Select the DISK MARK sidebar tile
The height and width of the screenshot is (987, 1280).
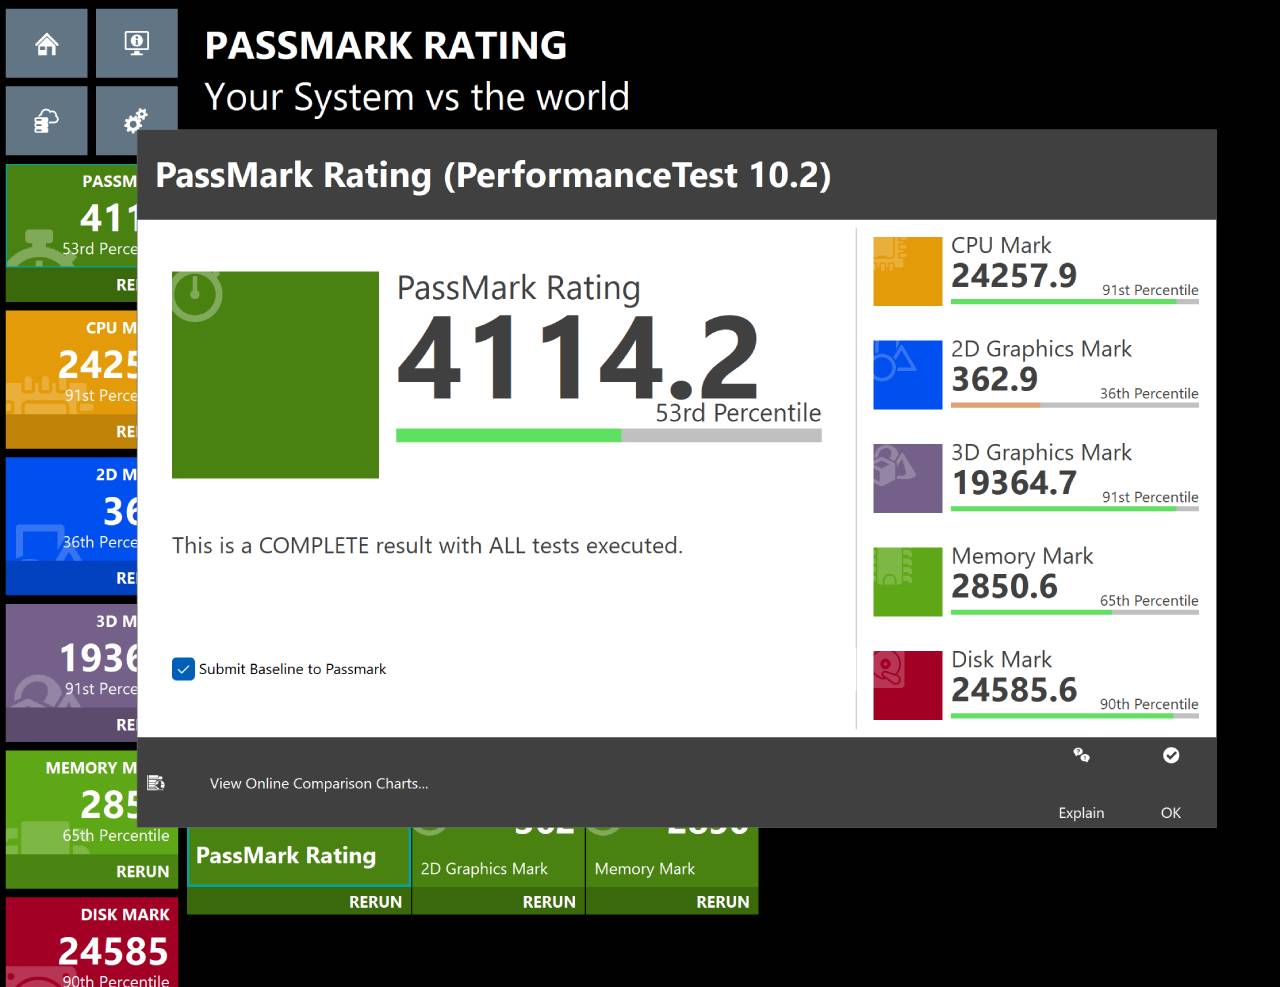92,942
